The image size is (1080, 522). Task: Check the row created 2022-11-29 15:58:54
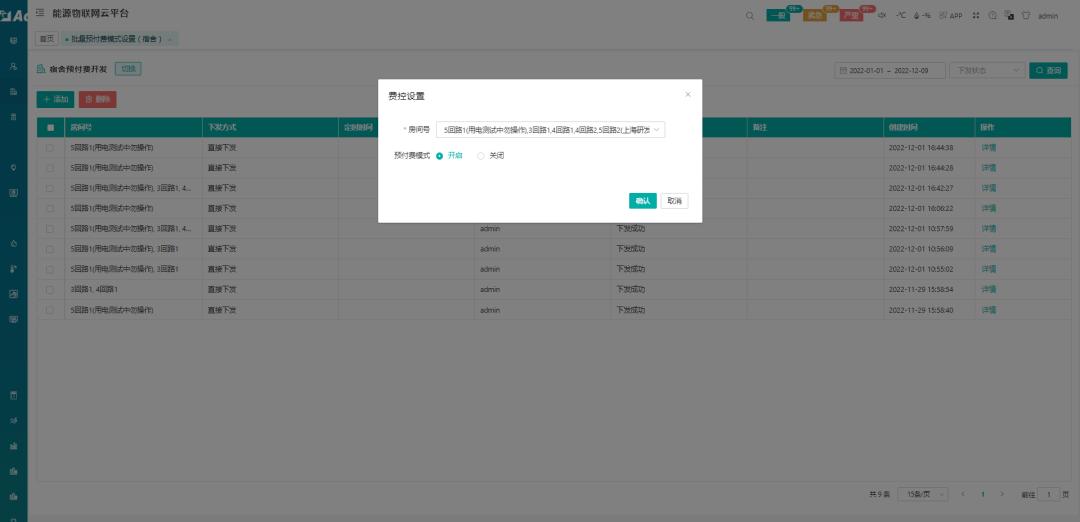click(x=50, y=289)
